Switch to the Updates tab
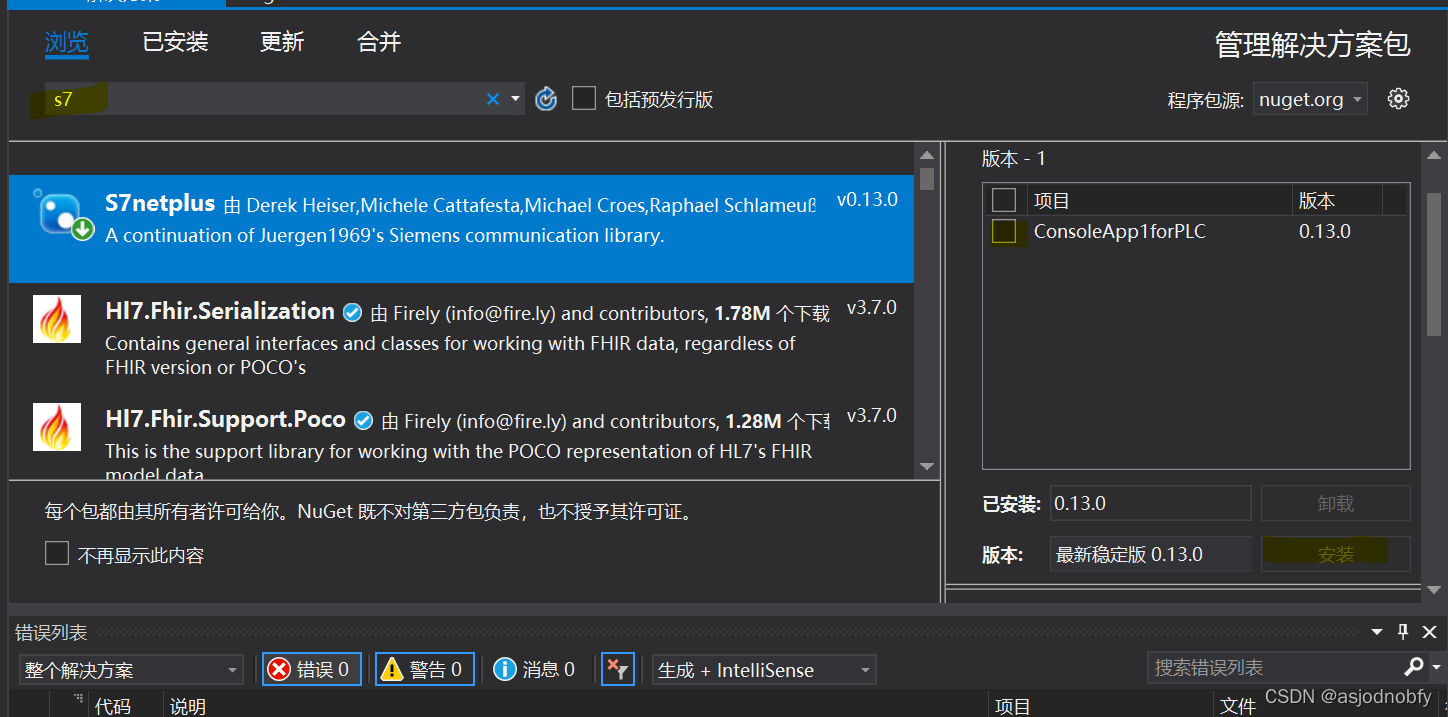 pos(282,42)
